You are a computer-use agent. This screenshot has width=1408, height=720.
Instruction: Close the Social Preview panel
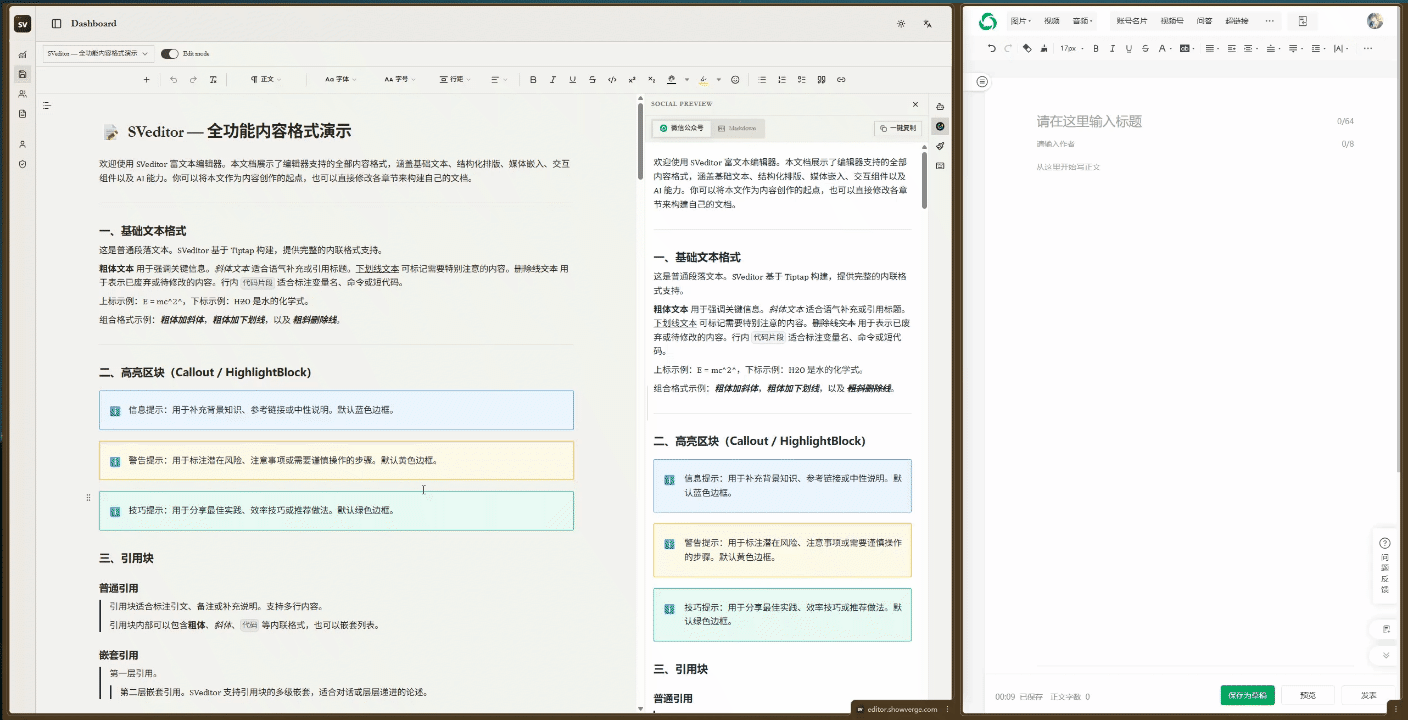click(915, 104)
